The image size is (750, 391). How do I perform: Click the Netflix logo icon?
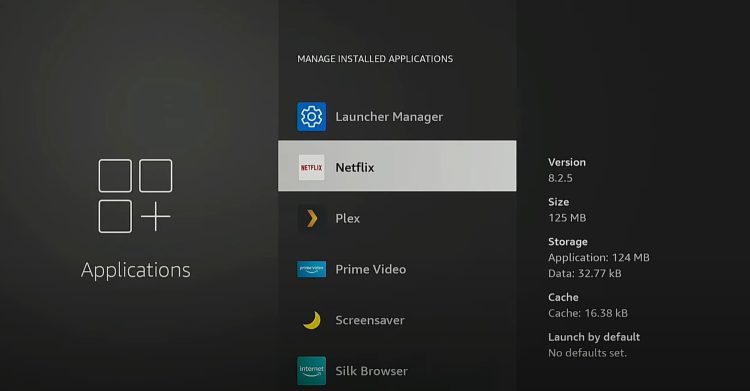pos(311,168)
